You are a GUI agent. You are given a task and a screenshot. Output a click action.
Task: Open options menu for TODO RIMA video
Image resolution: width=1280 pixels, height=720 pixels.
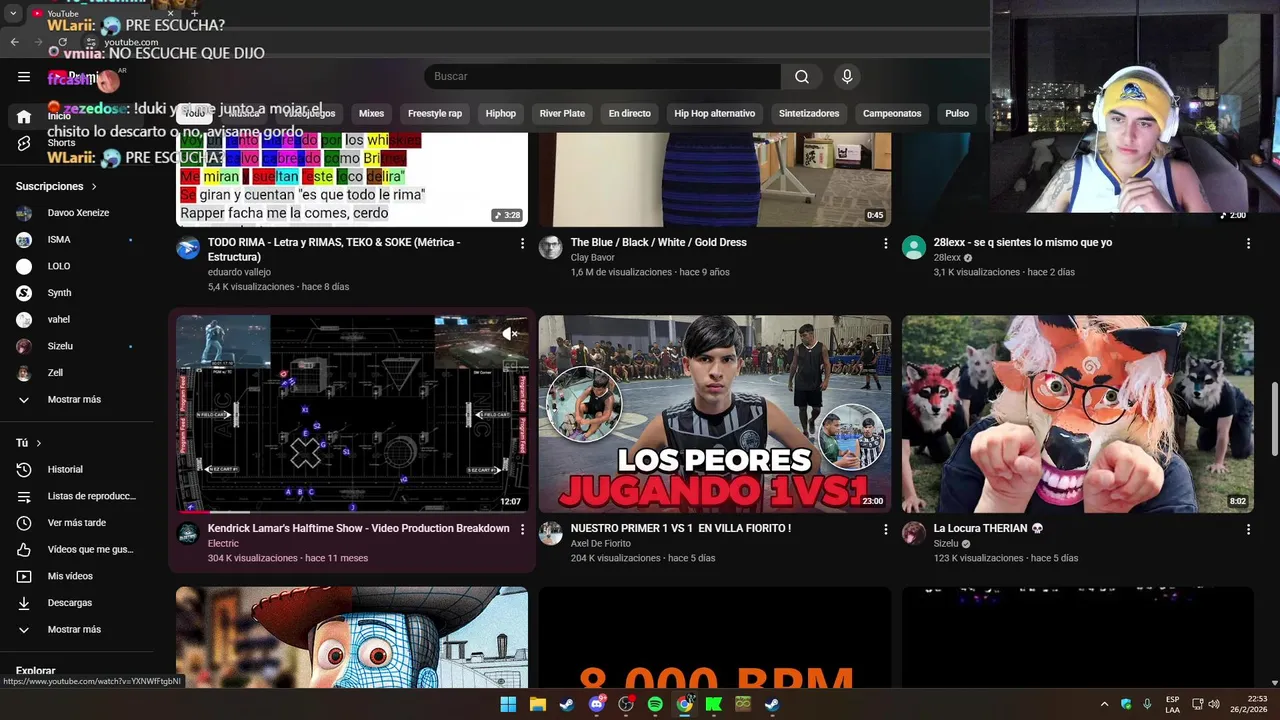(x=522, y=243)
